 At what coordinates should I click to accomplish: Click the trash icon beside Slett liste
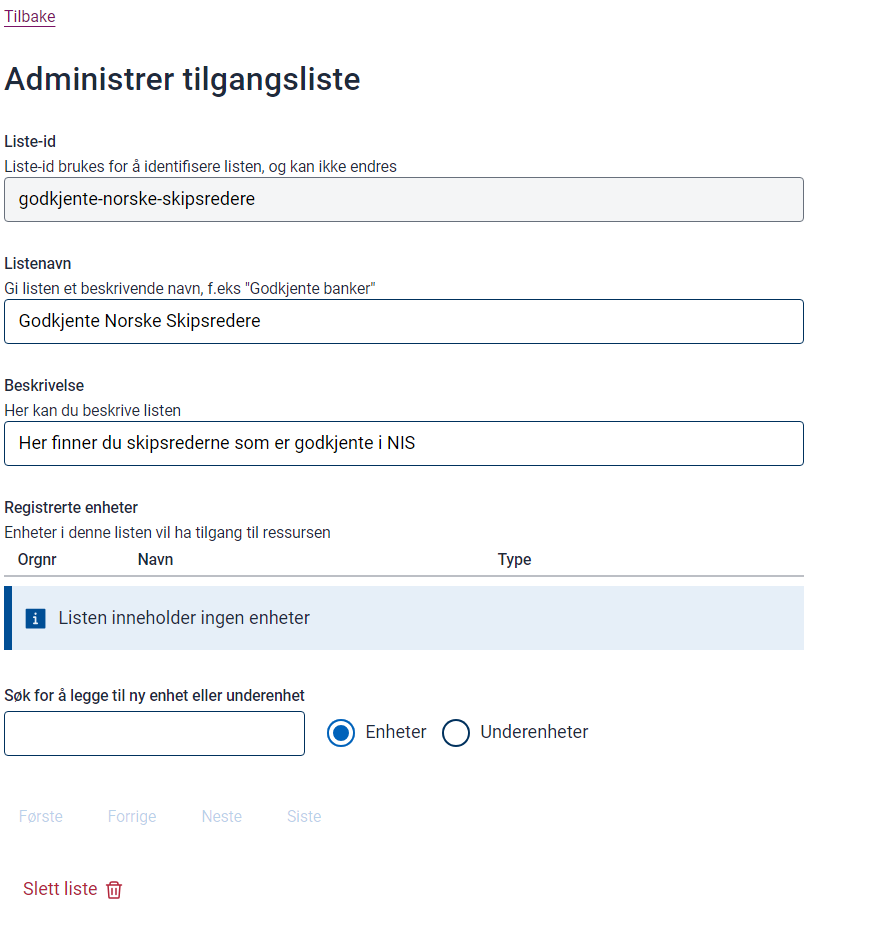point(114,889)
